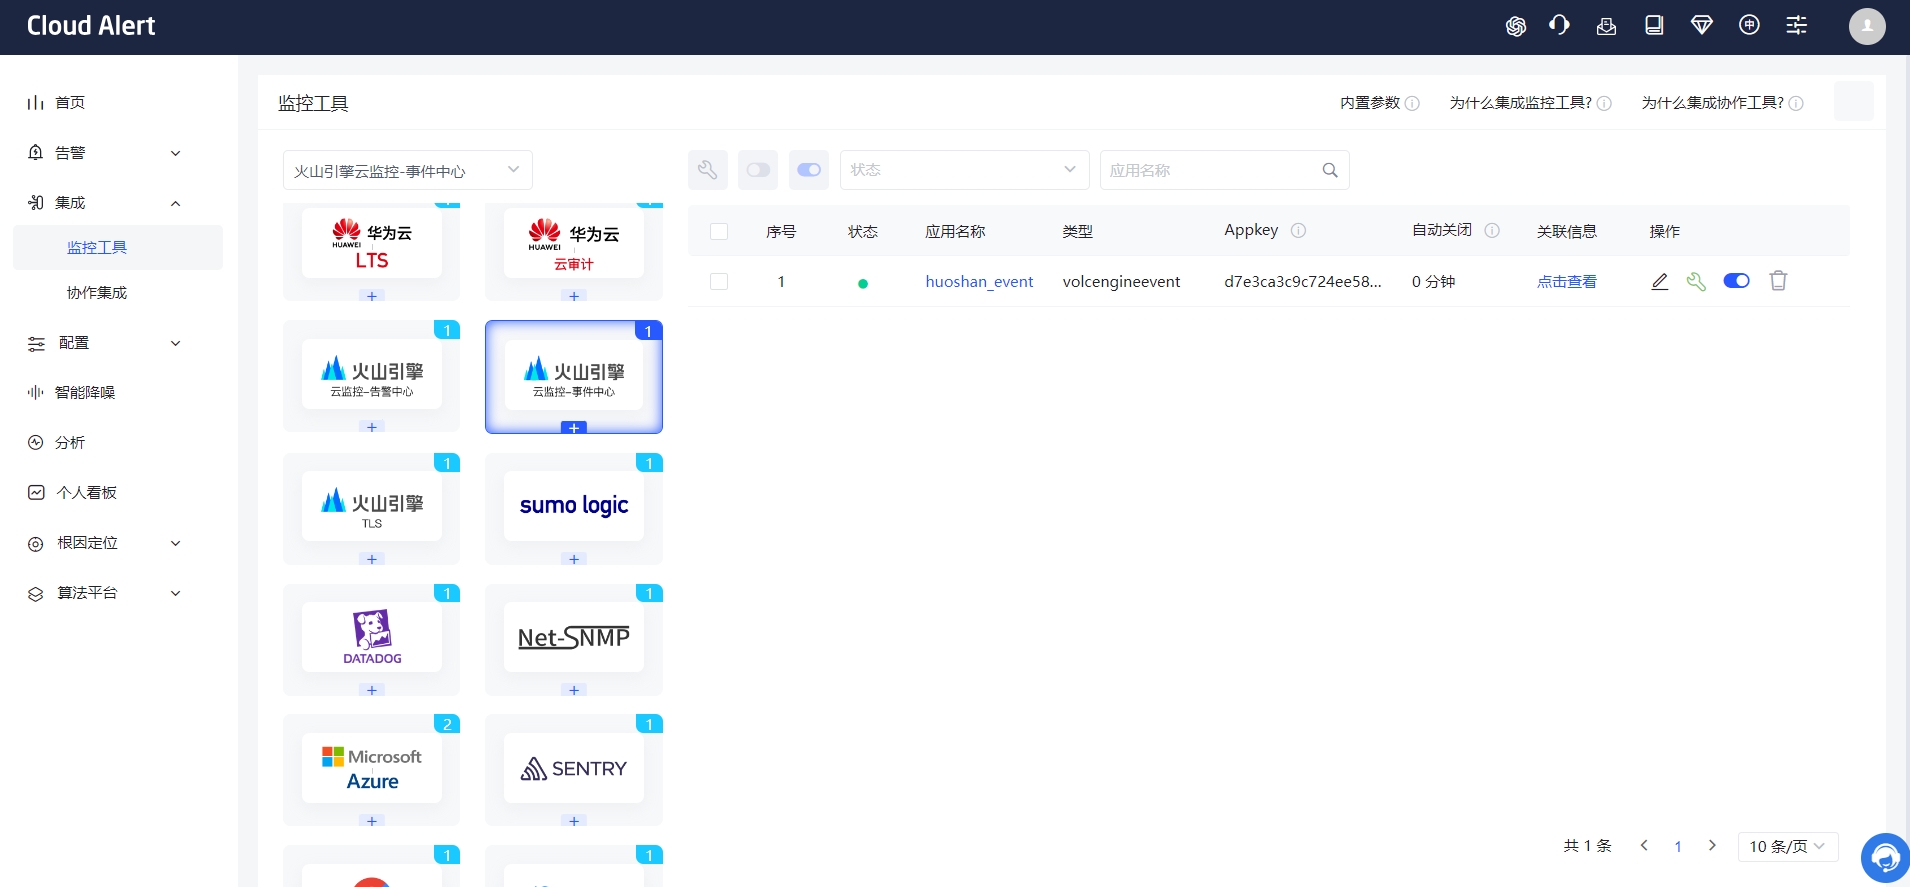Image resolution: width=1910 pixels, height=887 pixels.
Task: Open the diamond membership icon
Action: 1701,26
